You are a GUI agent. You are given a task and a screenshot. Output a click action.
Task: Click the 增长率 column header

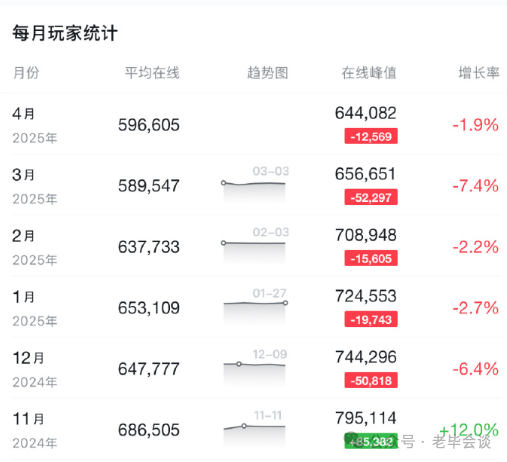479,73
